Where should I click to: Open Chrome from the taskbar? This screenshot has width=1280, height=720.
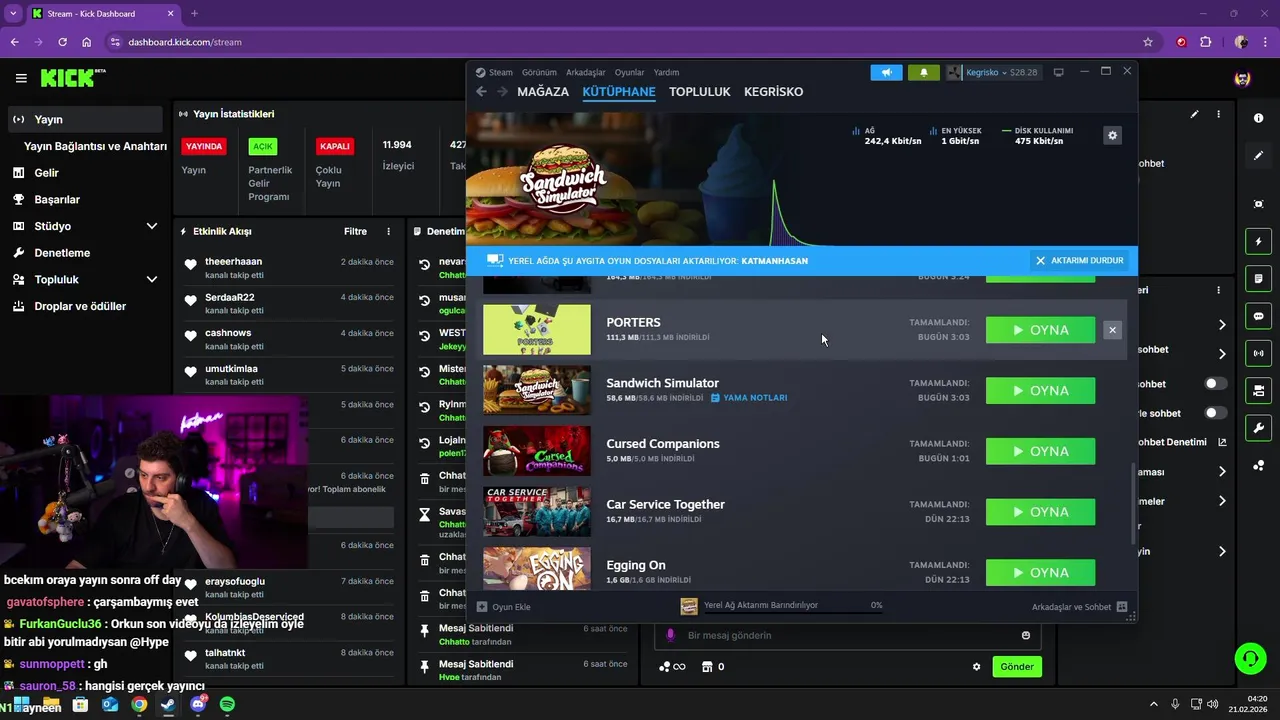pos(139,705)
